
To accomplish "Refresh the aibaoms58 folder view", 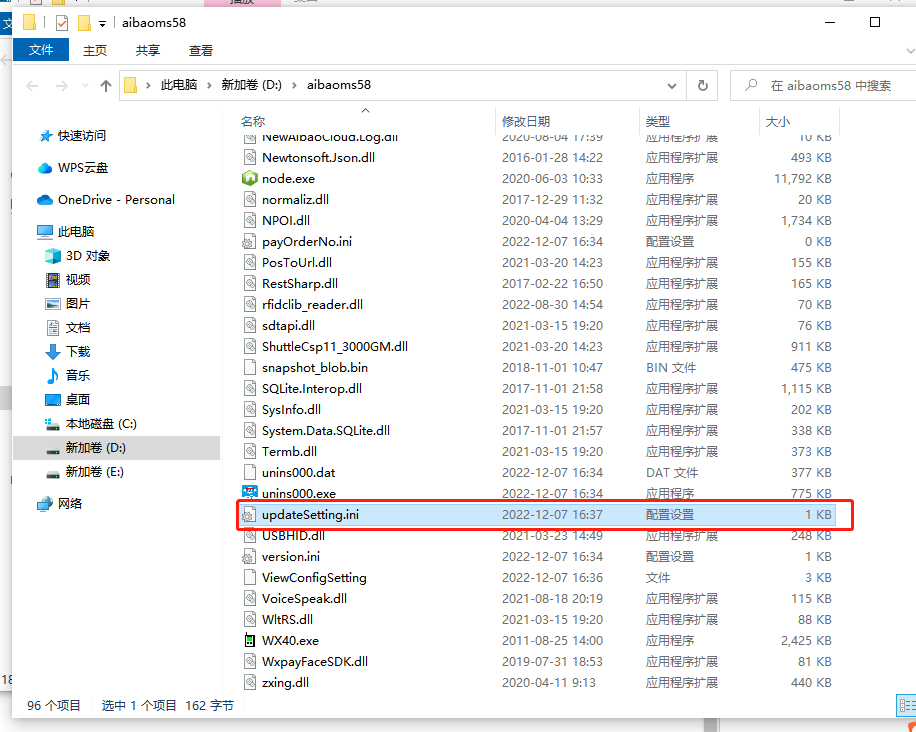I will tap(703, 86).
